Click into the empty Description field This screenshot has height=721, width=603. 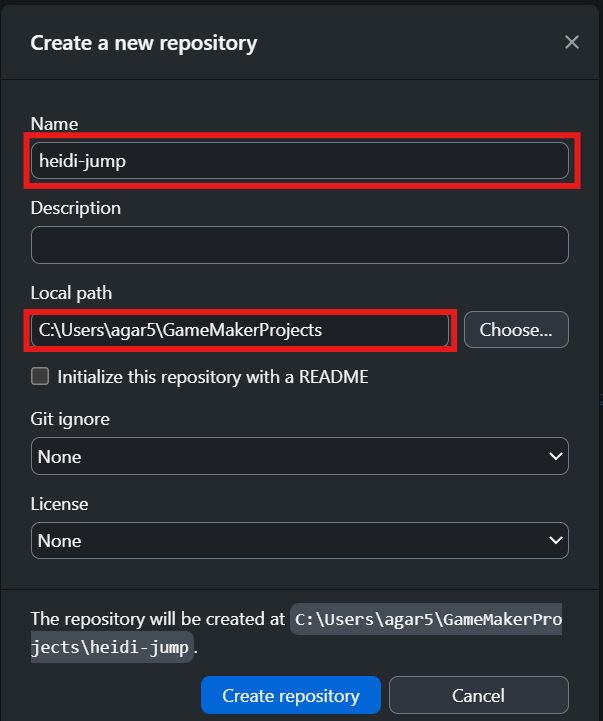click(299, 245)
